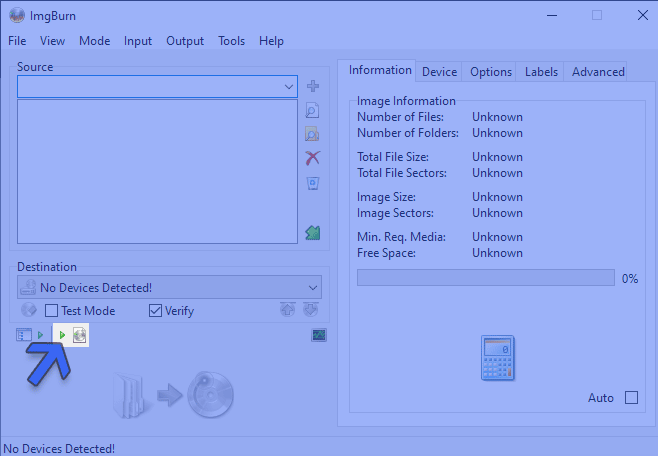Image resolution: width=658 pixels, height=456 pixels.
Task: Open the Tools menu
Action: [x=232, y=41]
